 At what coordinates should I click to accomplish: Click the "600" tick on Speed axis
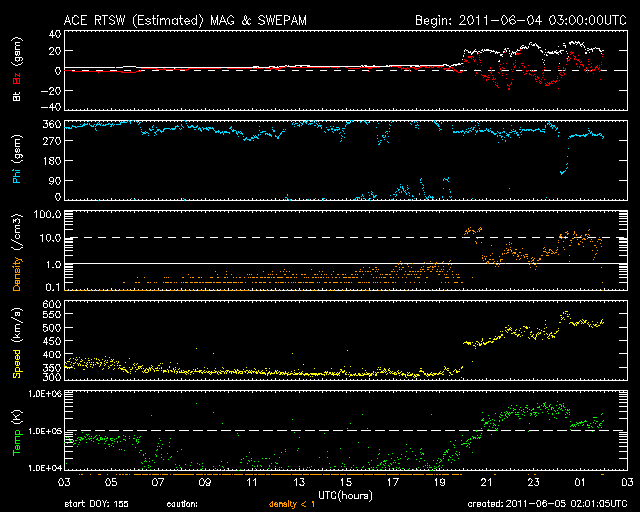[x=52, y=304]
